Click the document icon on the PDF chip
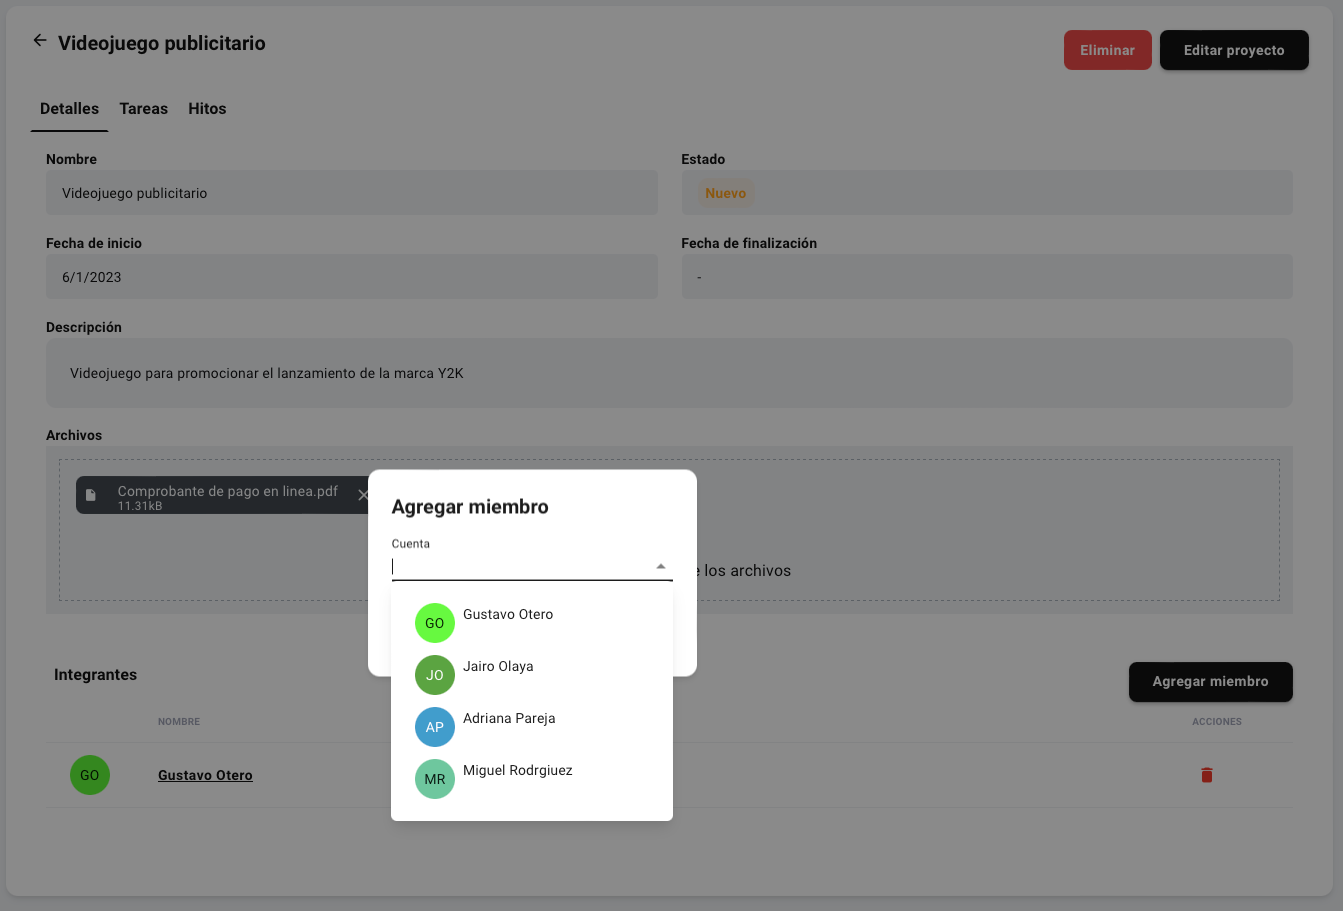The height and width of the screenshot is (911, 1343). pyautogui.click(x=91, y=495)
